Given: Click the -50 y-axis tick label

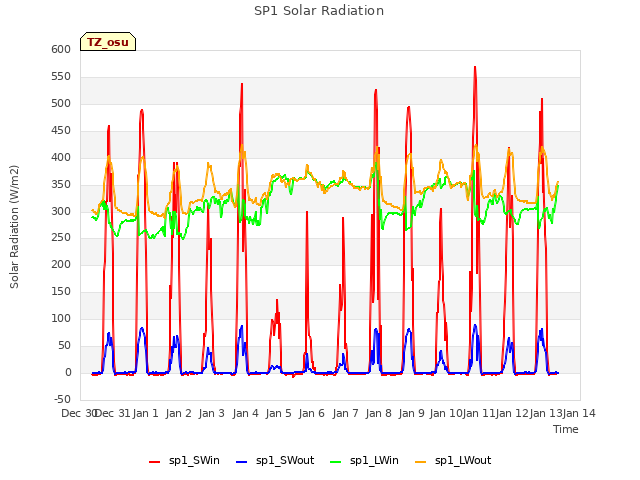Looking at the screenshot, I should tap(62, 399).
